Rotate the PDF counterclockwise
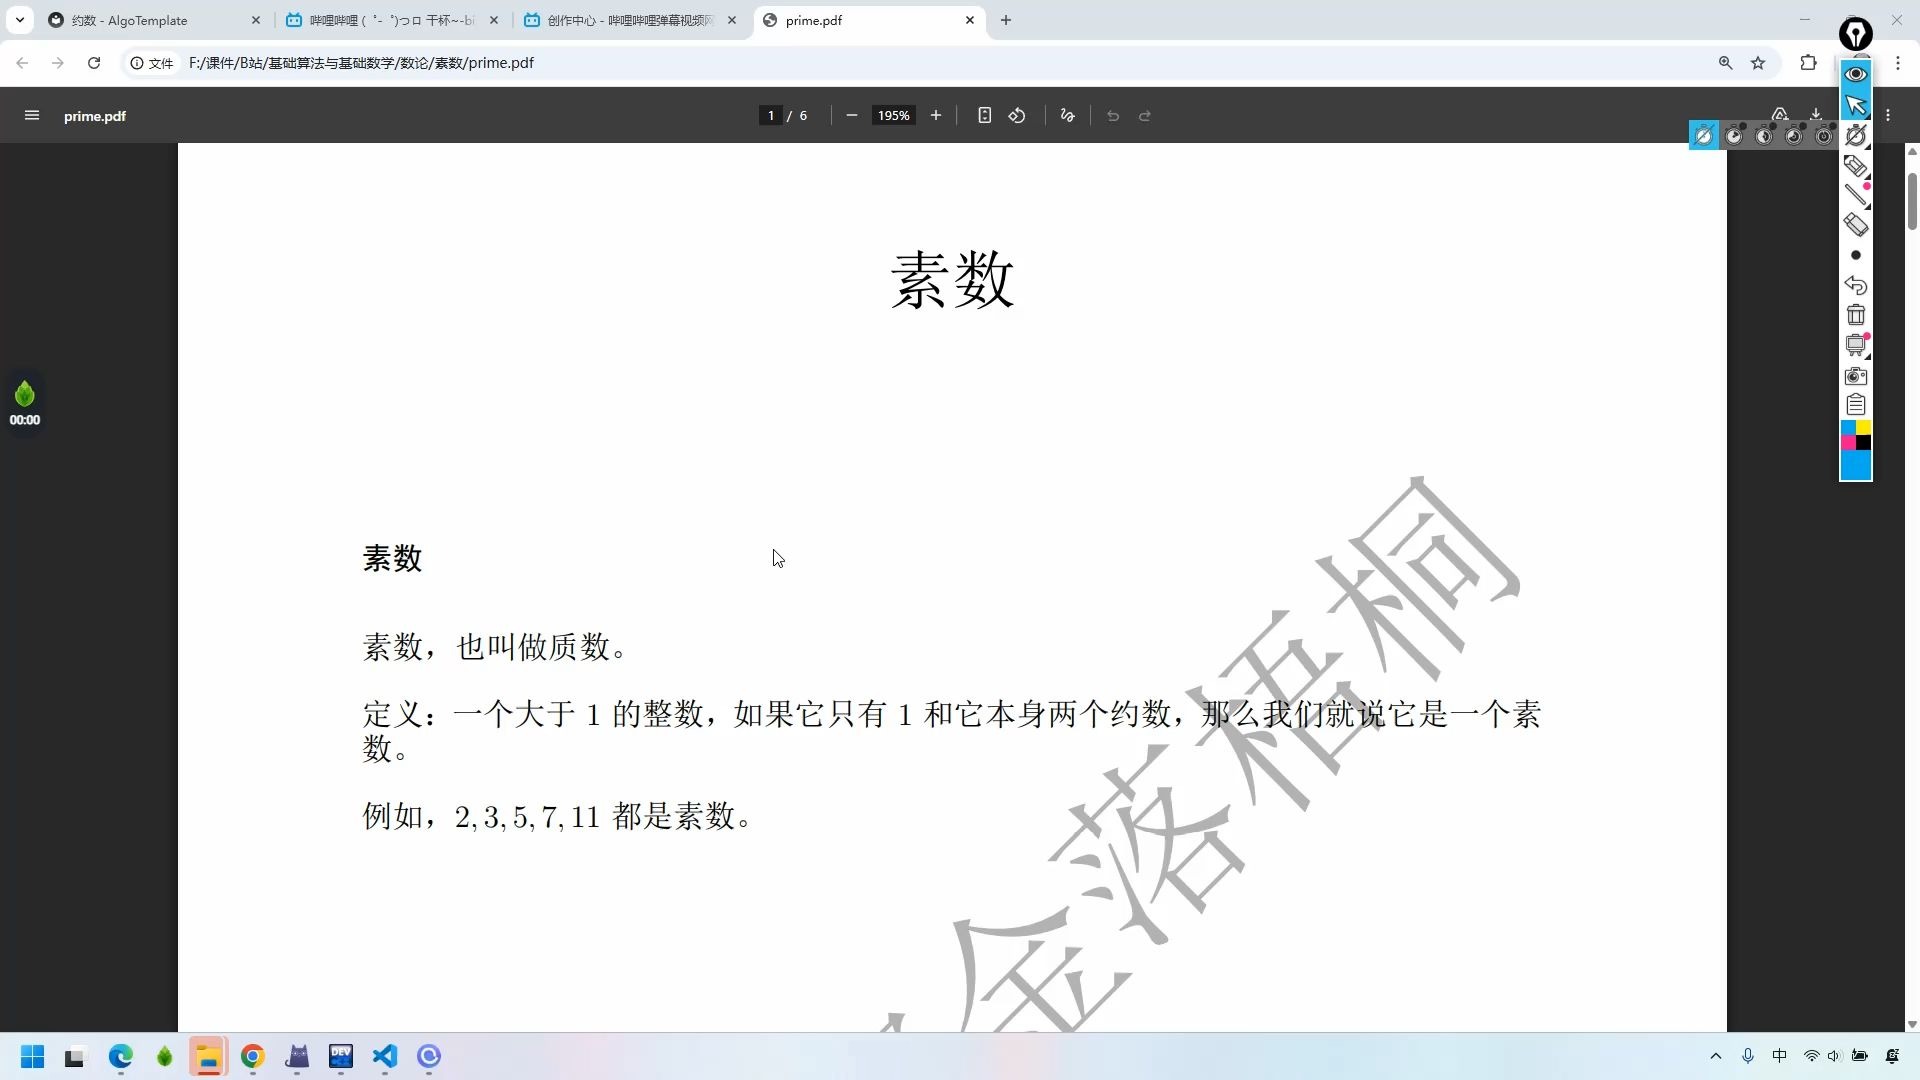This screenshot has height=1080, width=1920. click(1017, 115)
